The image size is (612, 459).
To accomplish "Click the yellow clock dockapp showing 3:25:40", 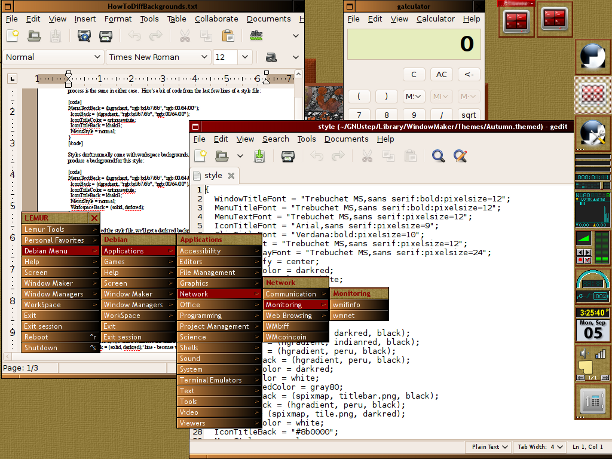I will tap(592, 313).
